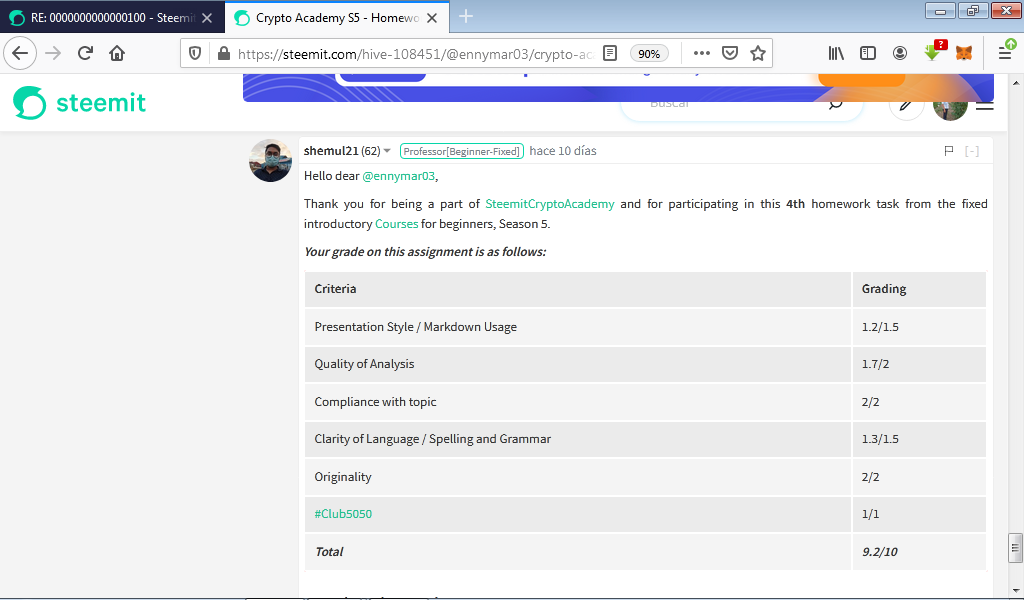Click the Steemit logo
The width and height of the screenshot is (1024, 600).
[x=80, y=103]
